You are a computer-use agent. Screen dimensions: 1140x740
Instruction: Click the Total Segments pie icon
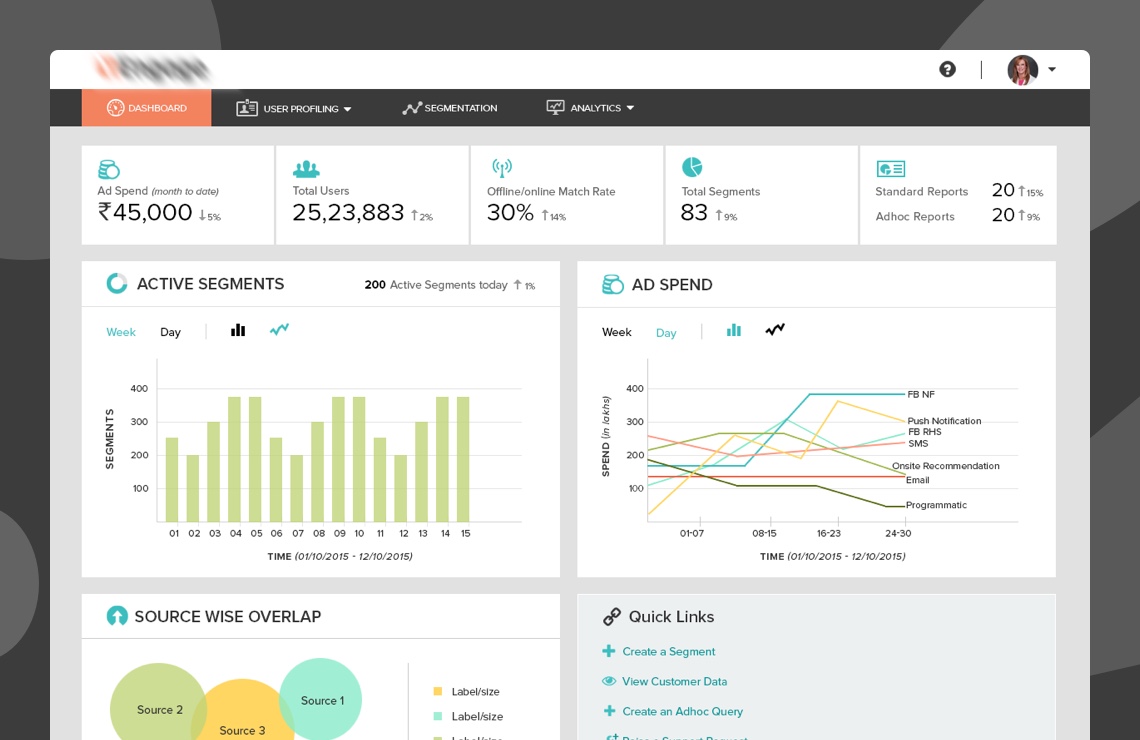pos(692,167)
